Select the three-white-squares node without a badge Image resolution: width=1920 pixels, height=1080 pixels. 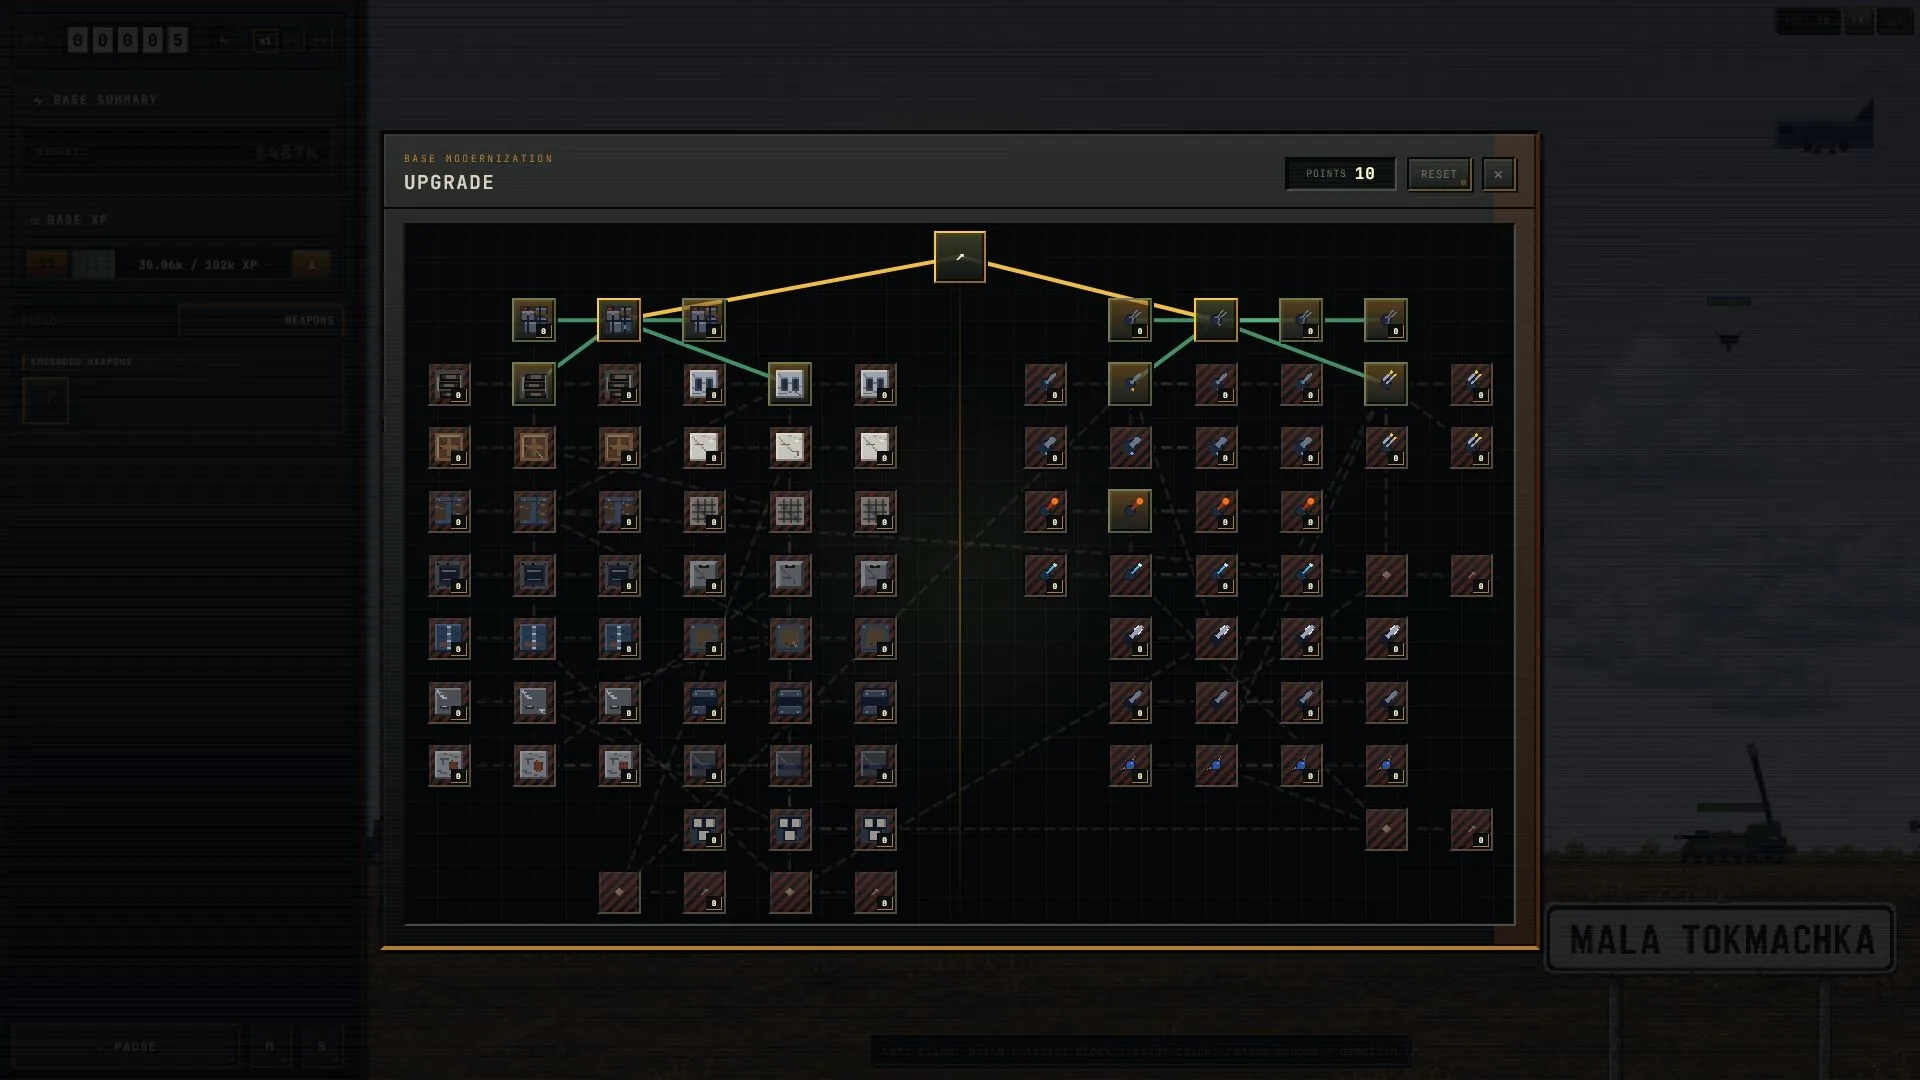[x=790, y=829]
